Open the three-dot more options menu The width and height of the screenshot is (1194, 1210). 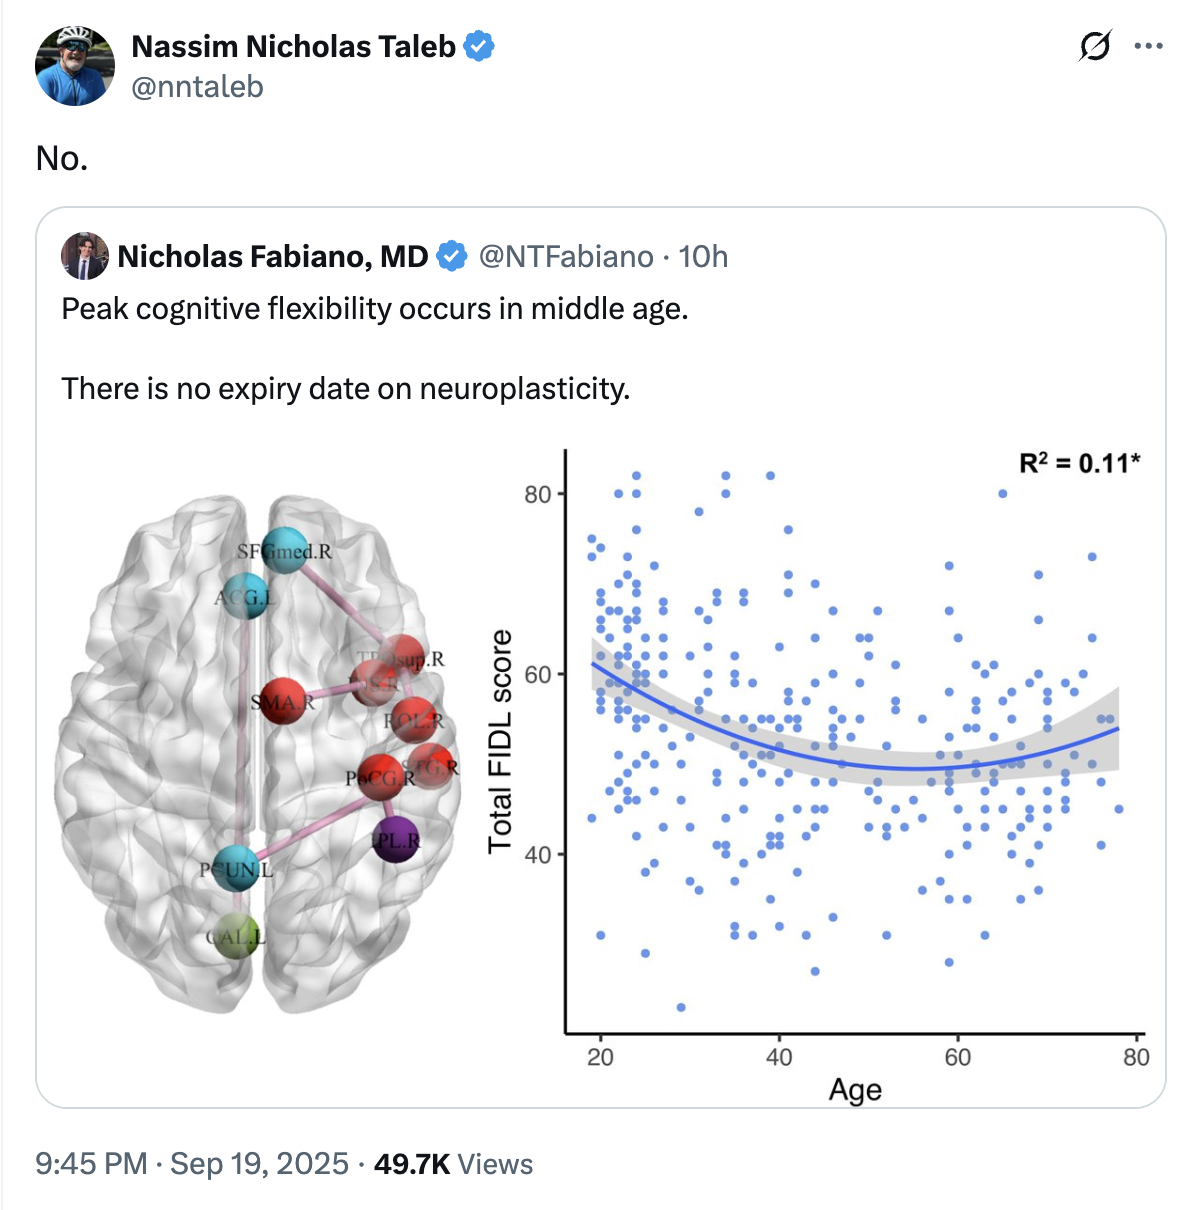tap(1148, 46)
